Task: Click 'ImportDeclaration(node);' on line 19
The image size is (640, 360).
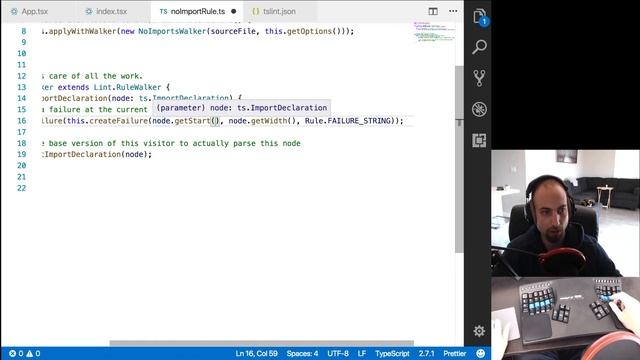Action: click(98, 154)
